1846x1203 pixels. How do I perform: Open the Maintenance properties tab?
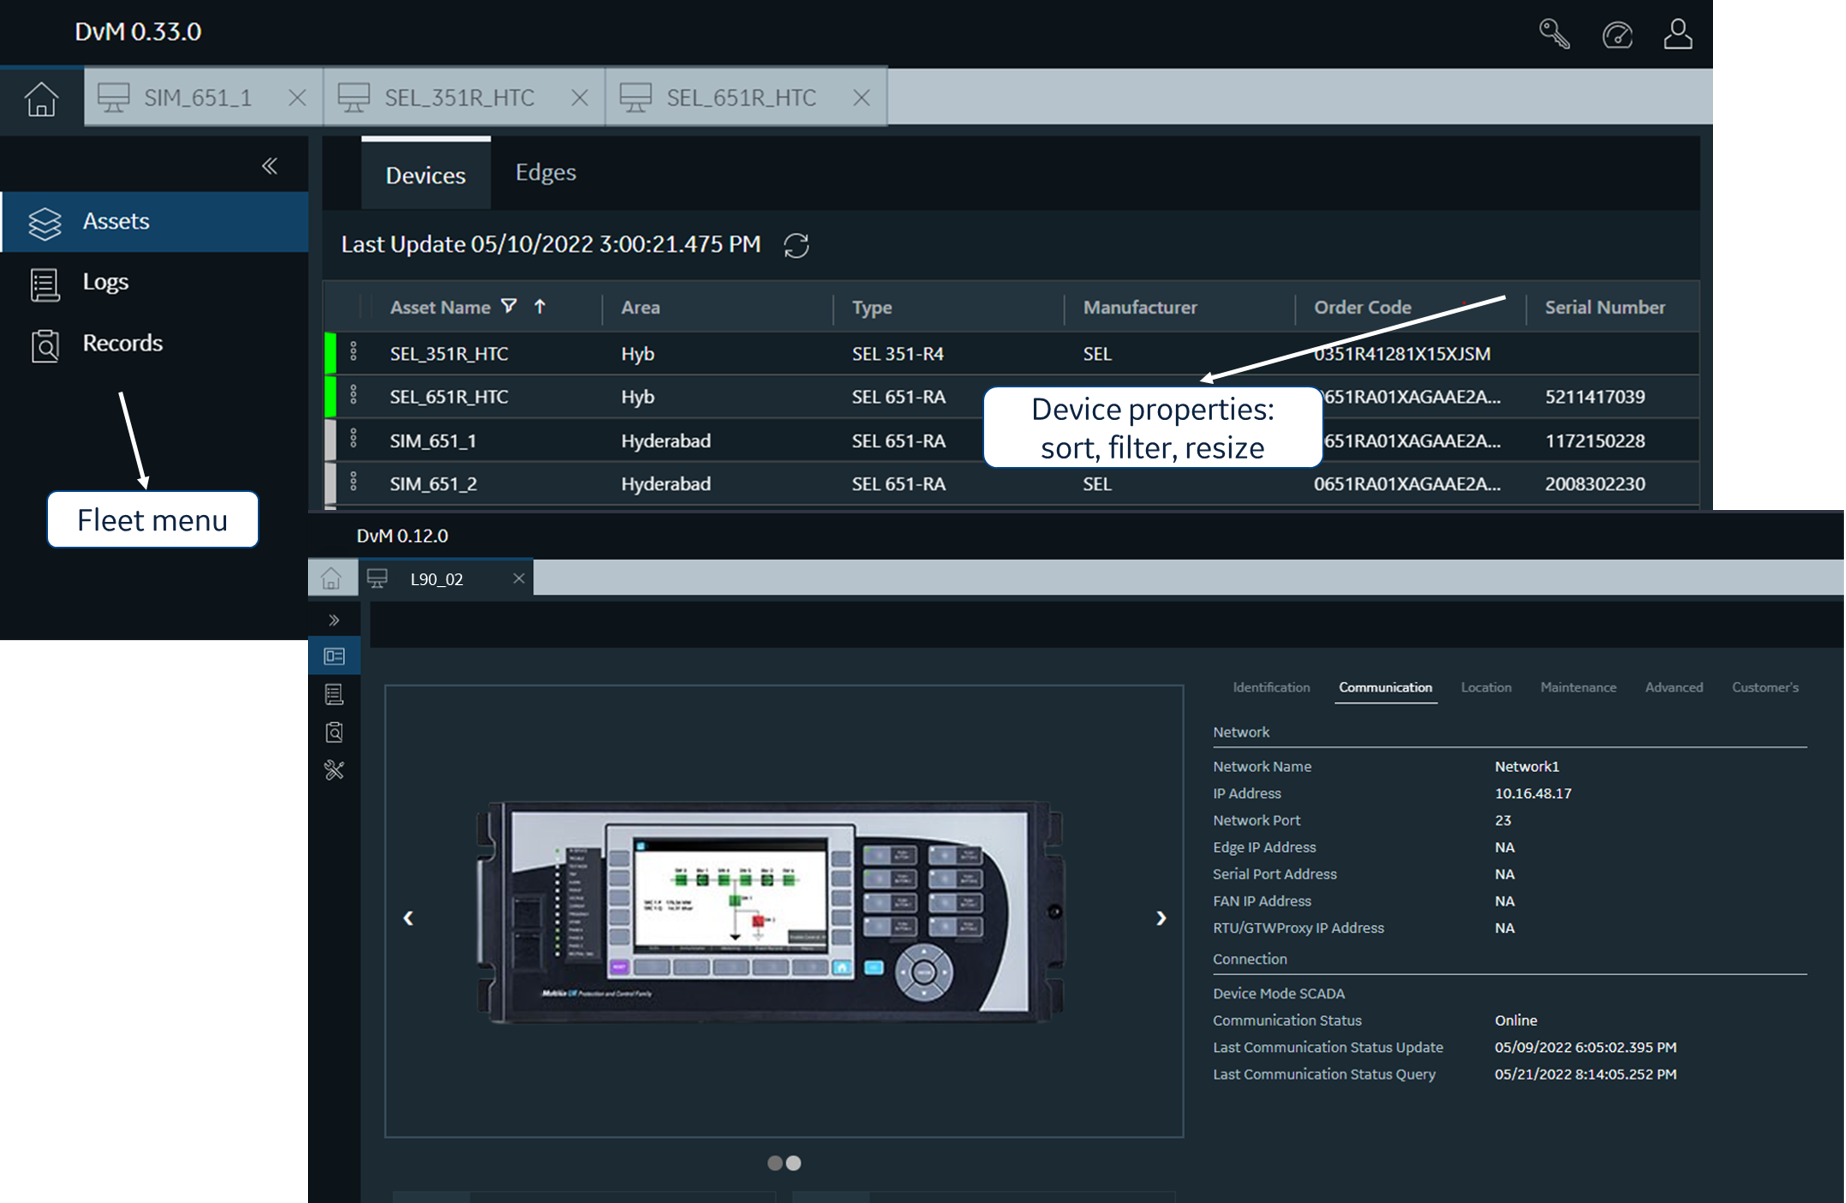[x=1578, y=687]
